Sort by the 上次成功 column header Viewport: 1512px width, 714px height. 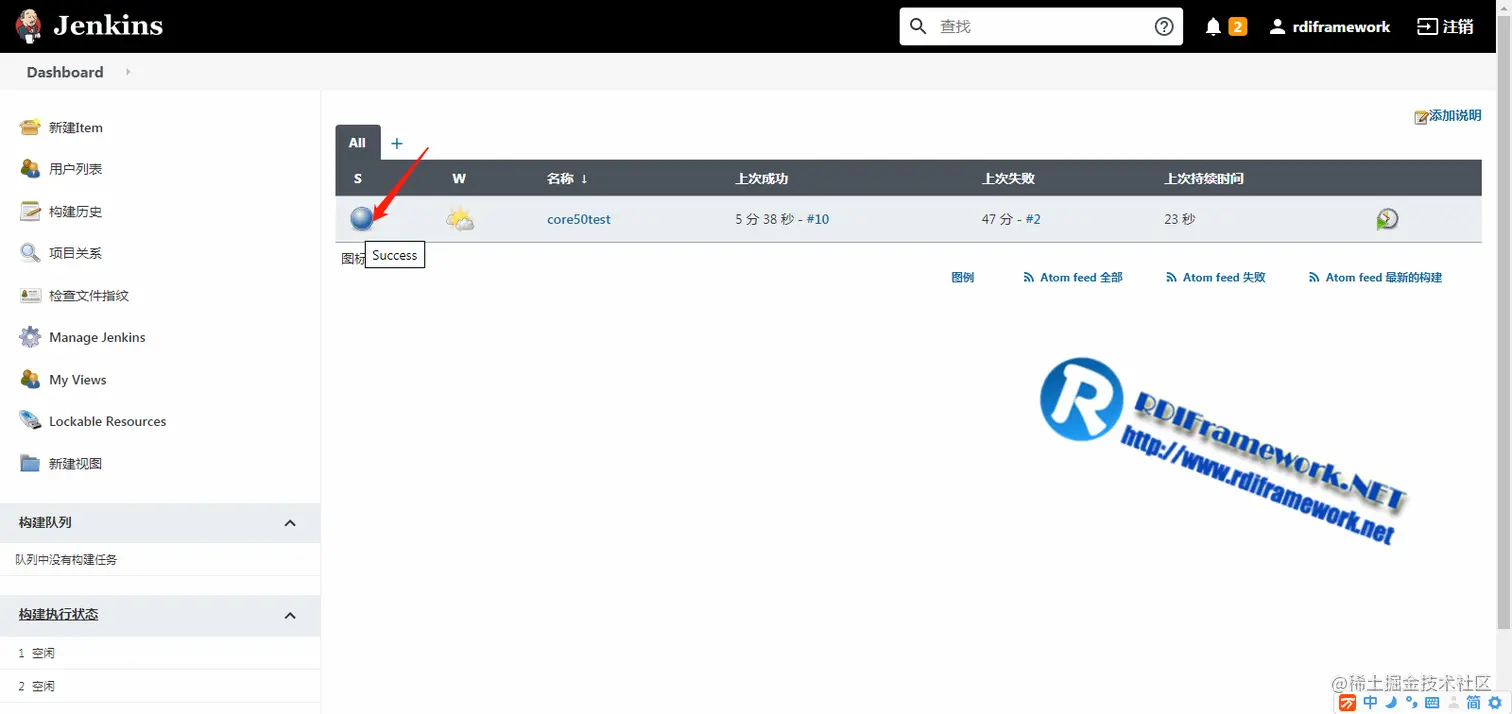pyautogui.click(x=762, y=178)
